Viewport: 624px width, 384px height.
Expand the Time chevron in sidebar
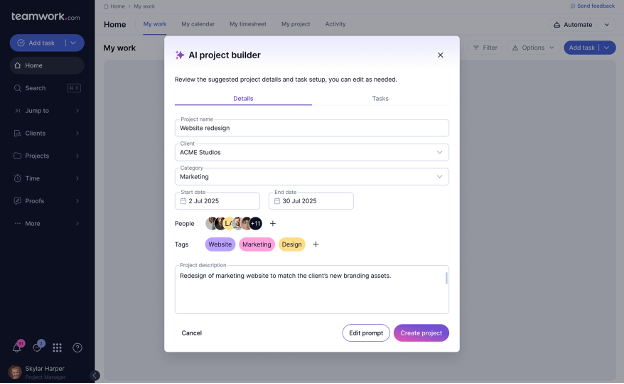tap(78, 178)
